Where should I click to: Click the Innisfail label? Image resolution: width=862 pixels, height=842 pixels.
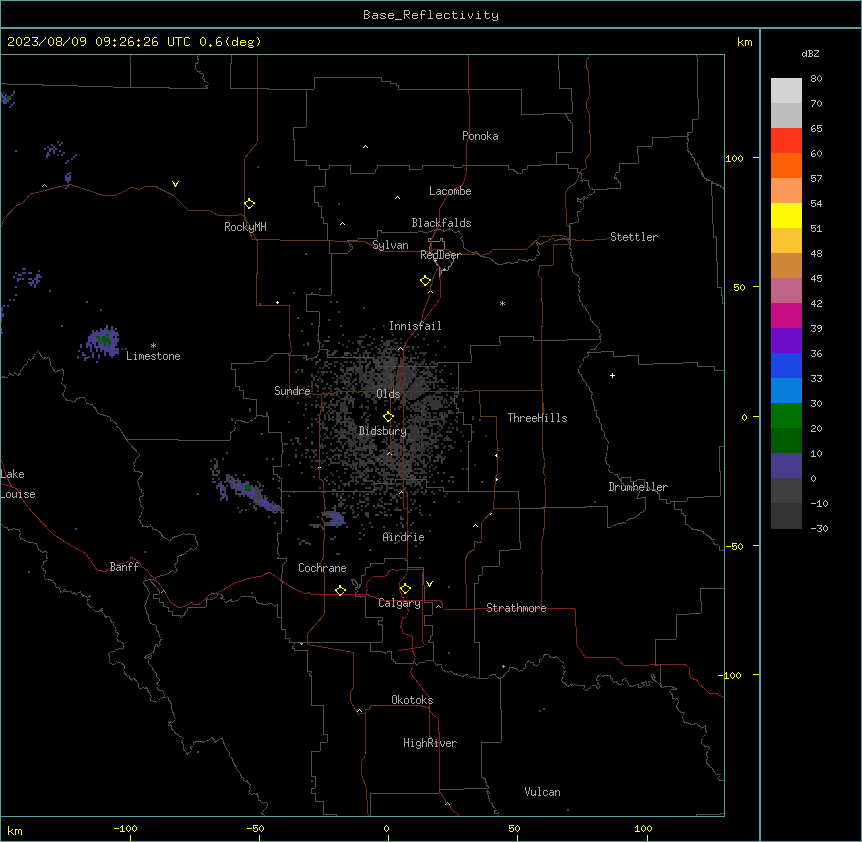[x=415, y=326]
